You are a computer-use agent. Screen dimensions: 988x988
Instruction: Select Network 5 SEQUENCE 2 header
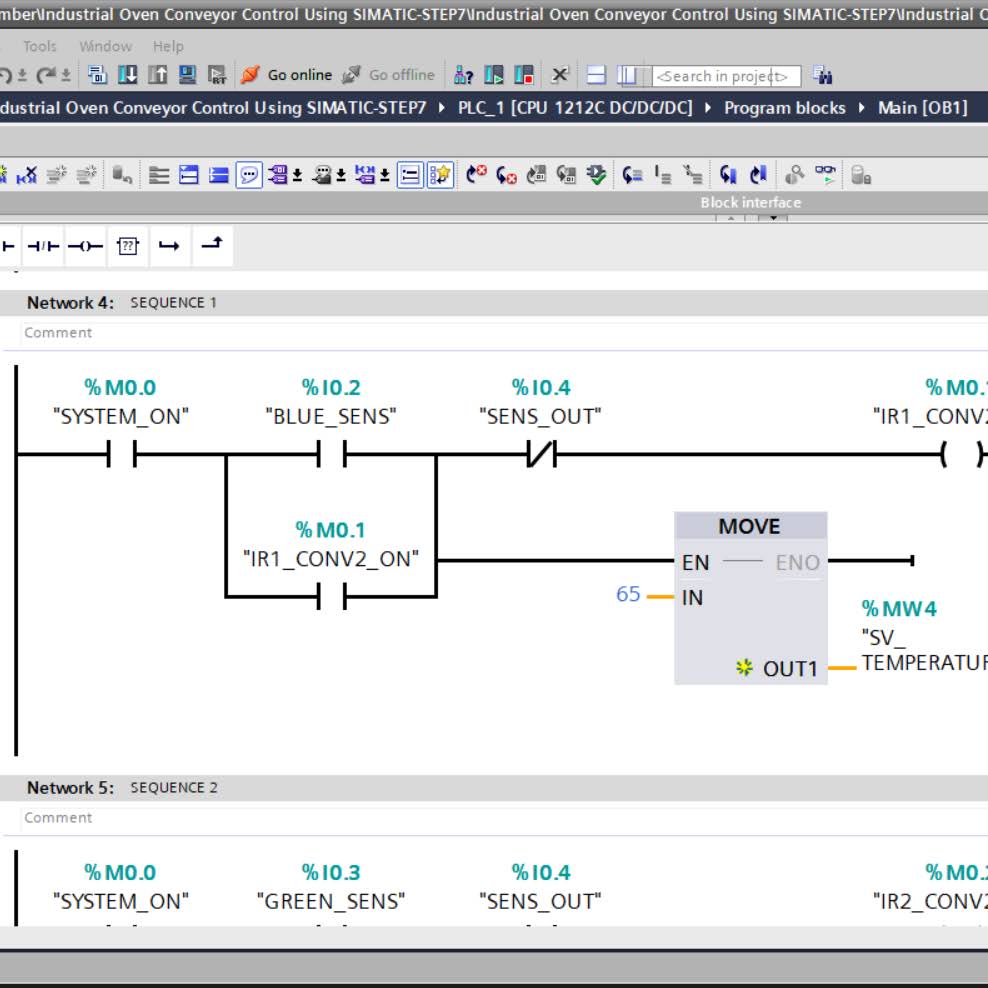coord(494,788)
